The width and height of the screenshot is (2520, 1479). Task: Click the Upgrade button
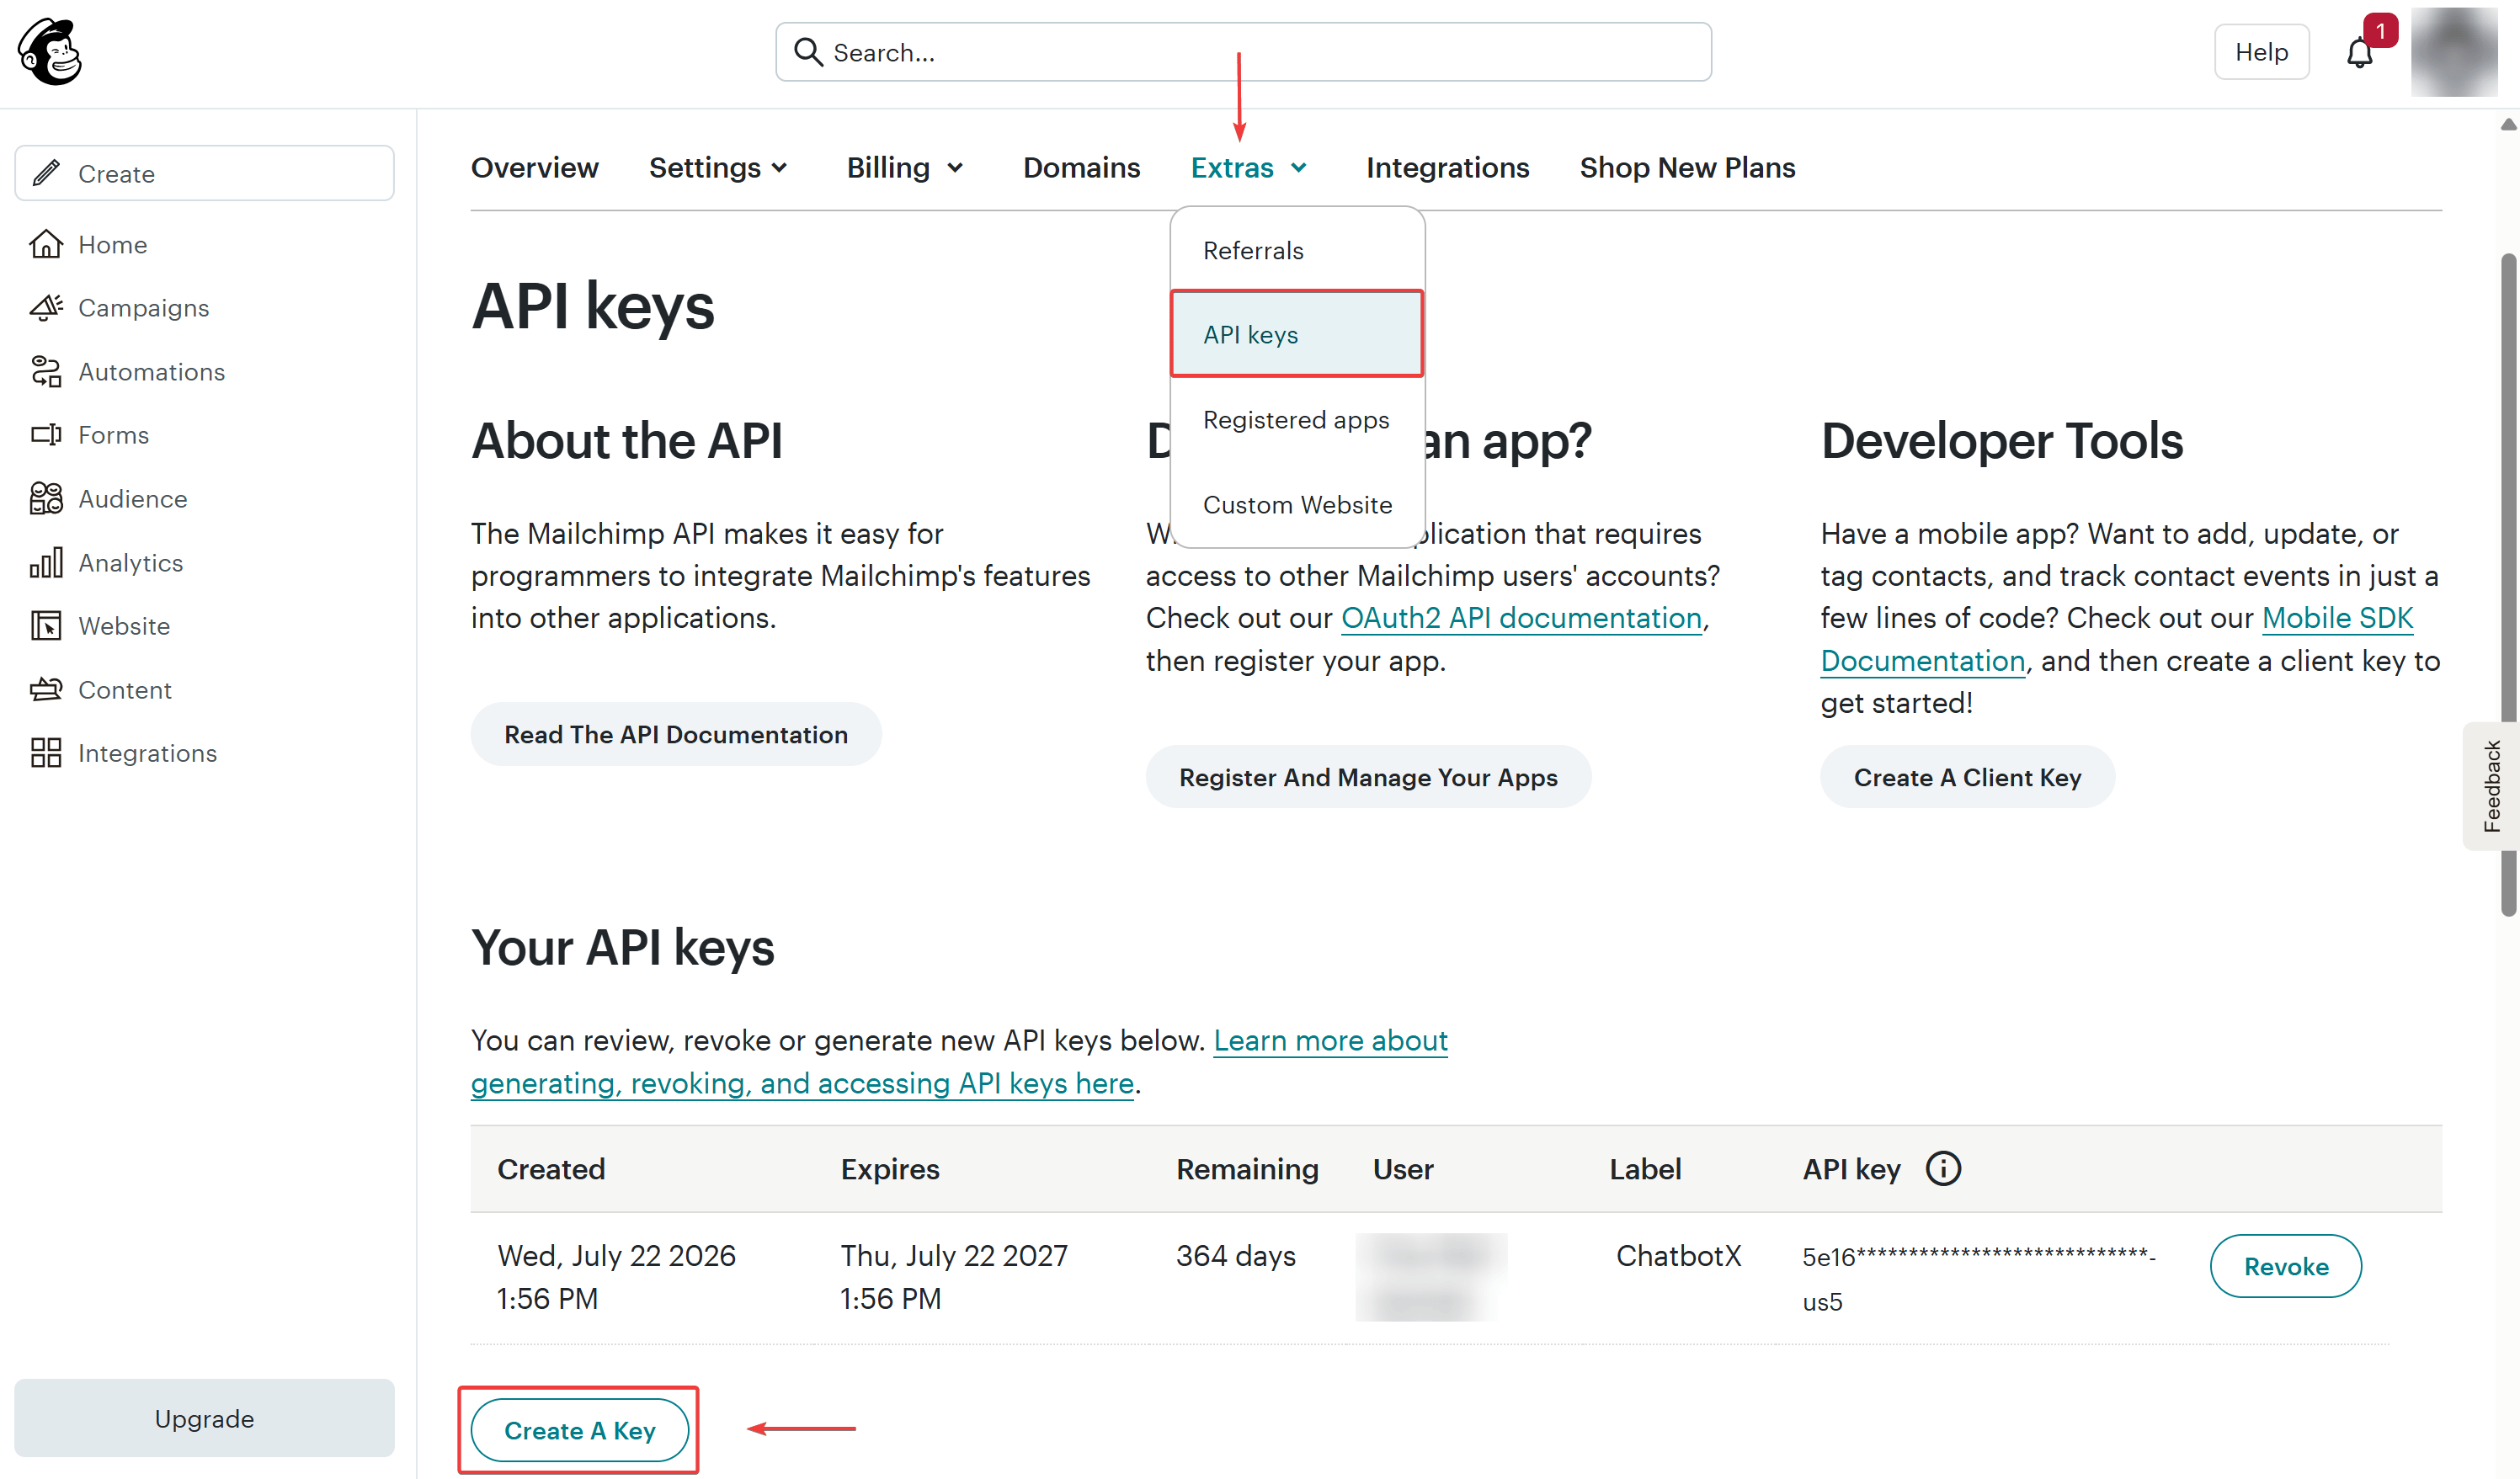[204, 1418]
